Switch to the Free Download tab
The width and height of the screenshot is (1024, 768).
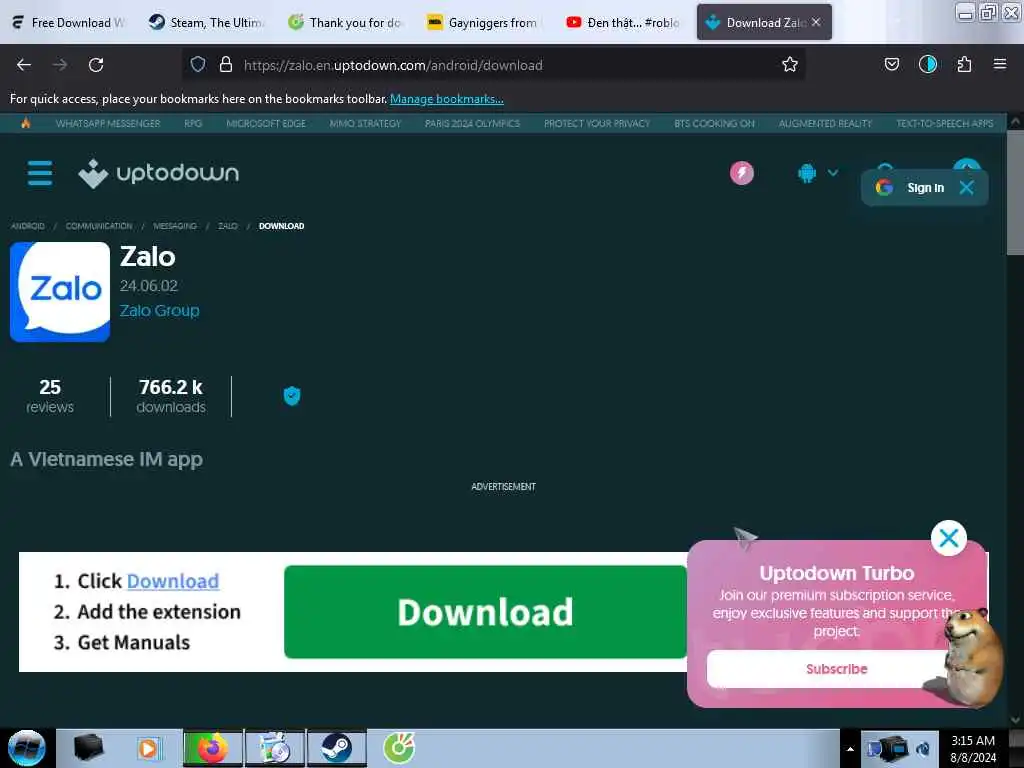click(69, 22)
